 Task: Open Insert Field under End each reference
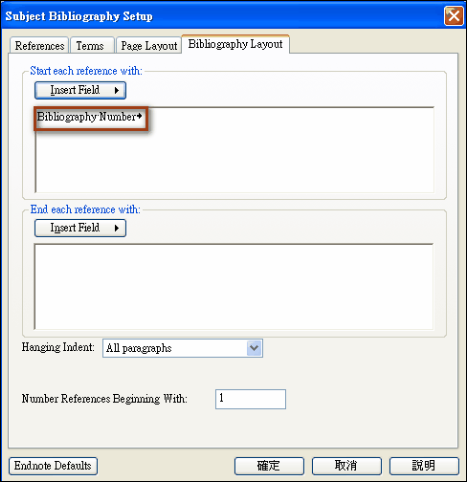coord(80,228)
